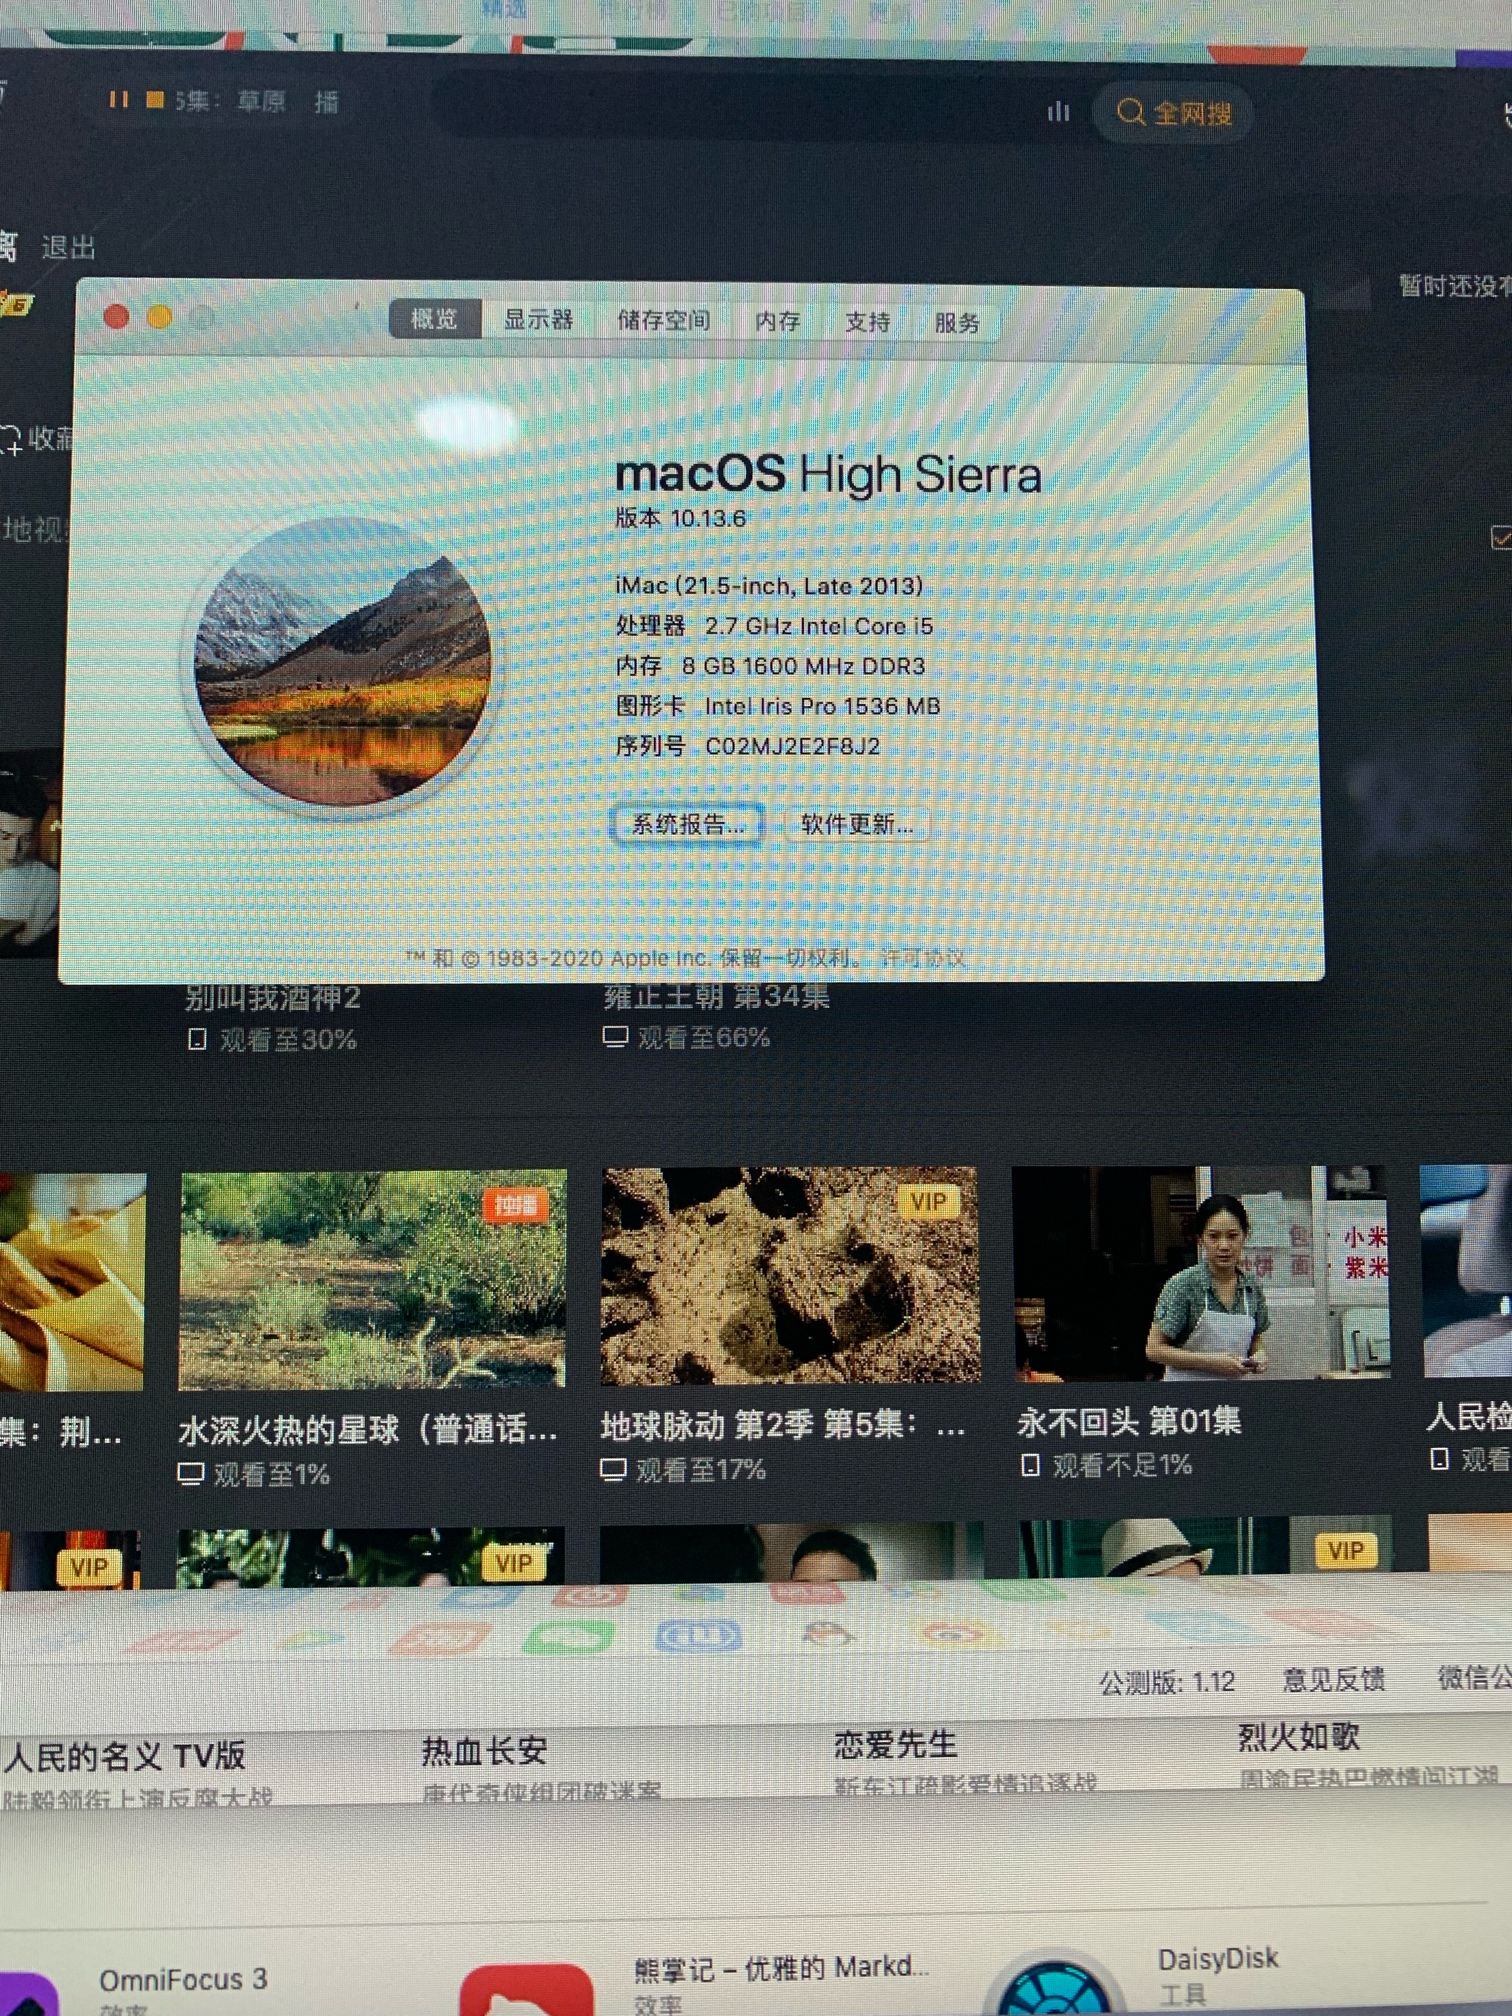Open the 内存 tab
The width and height of the screenshot is (1512, 2016).
click(778, 322)
